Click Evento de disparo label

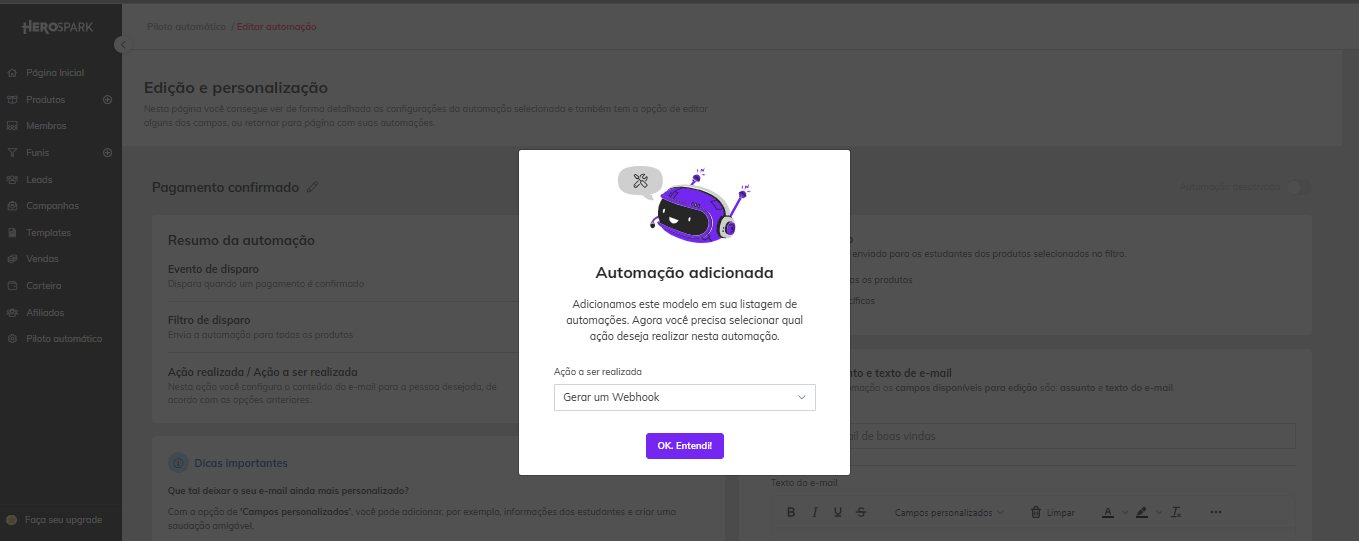click(213, 270)
